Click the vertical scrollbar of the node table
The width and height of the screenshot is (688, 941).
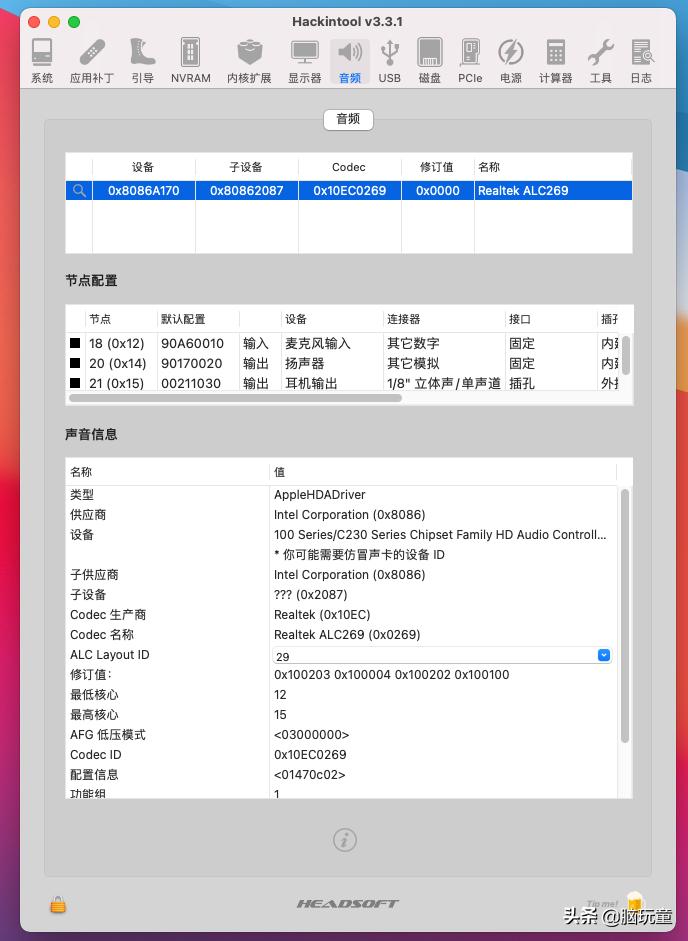point(626,355)
